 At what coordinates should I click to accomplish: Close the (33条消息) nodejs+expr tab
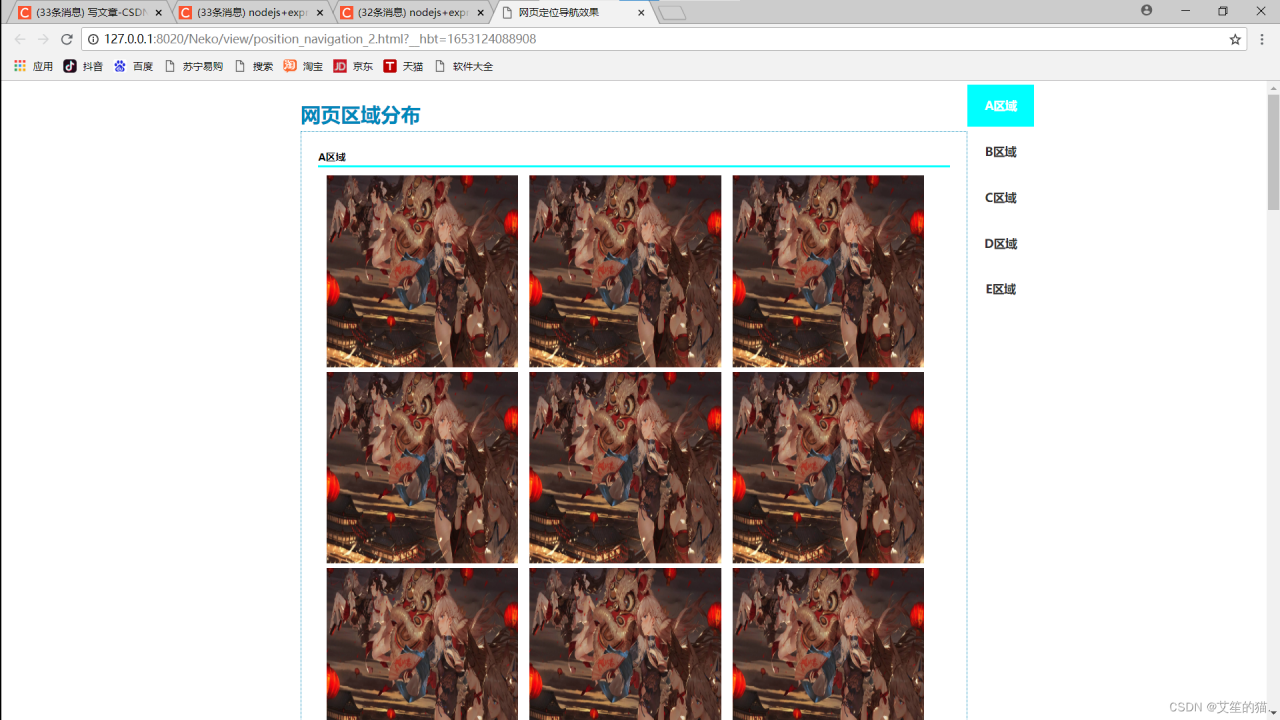click(x=319, y=12)
